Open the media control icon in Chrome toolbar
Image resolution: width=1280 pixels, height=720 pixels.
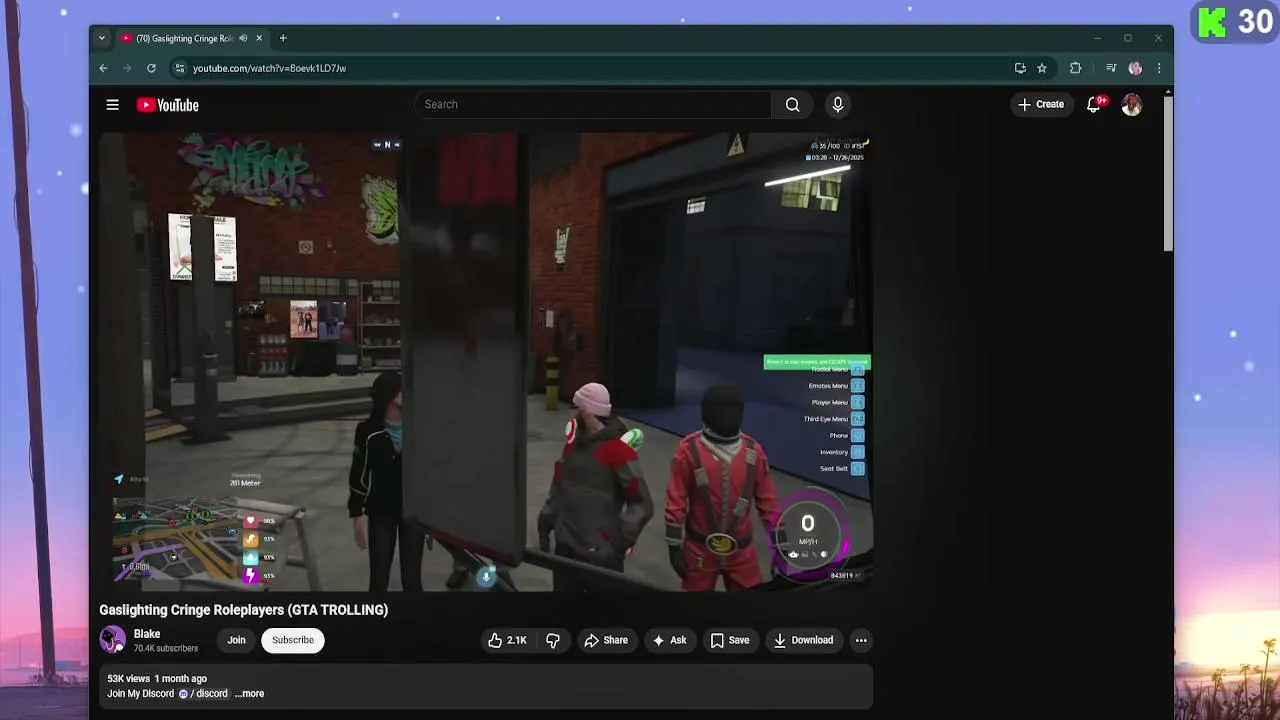(x=1111, y=68)
